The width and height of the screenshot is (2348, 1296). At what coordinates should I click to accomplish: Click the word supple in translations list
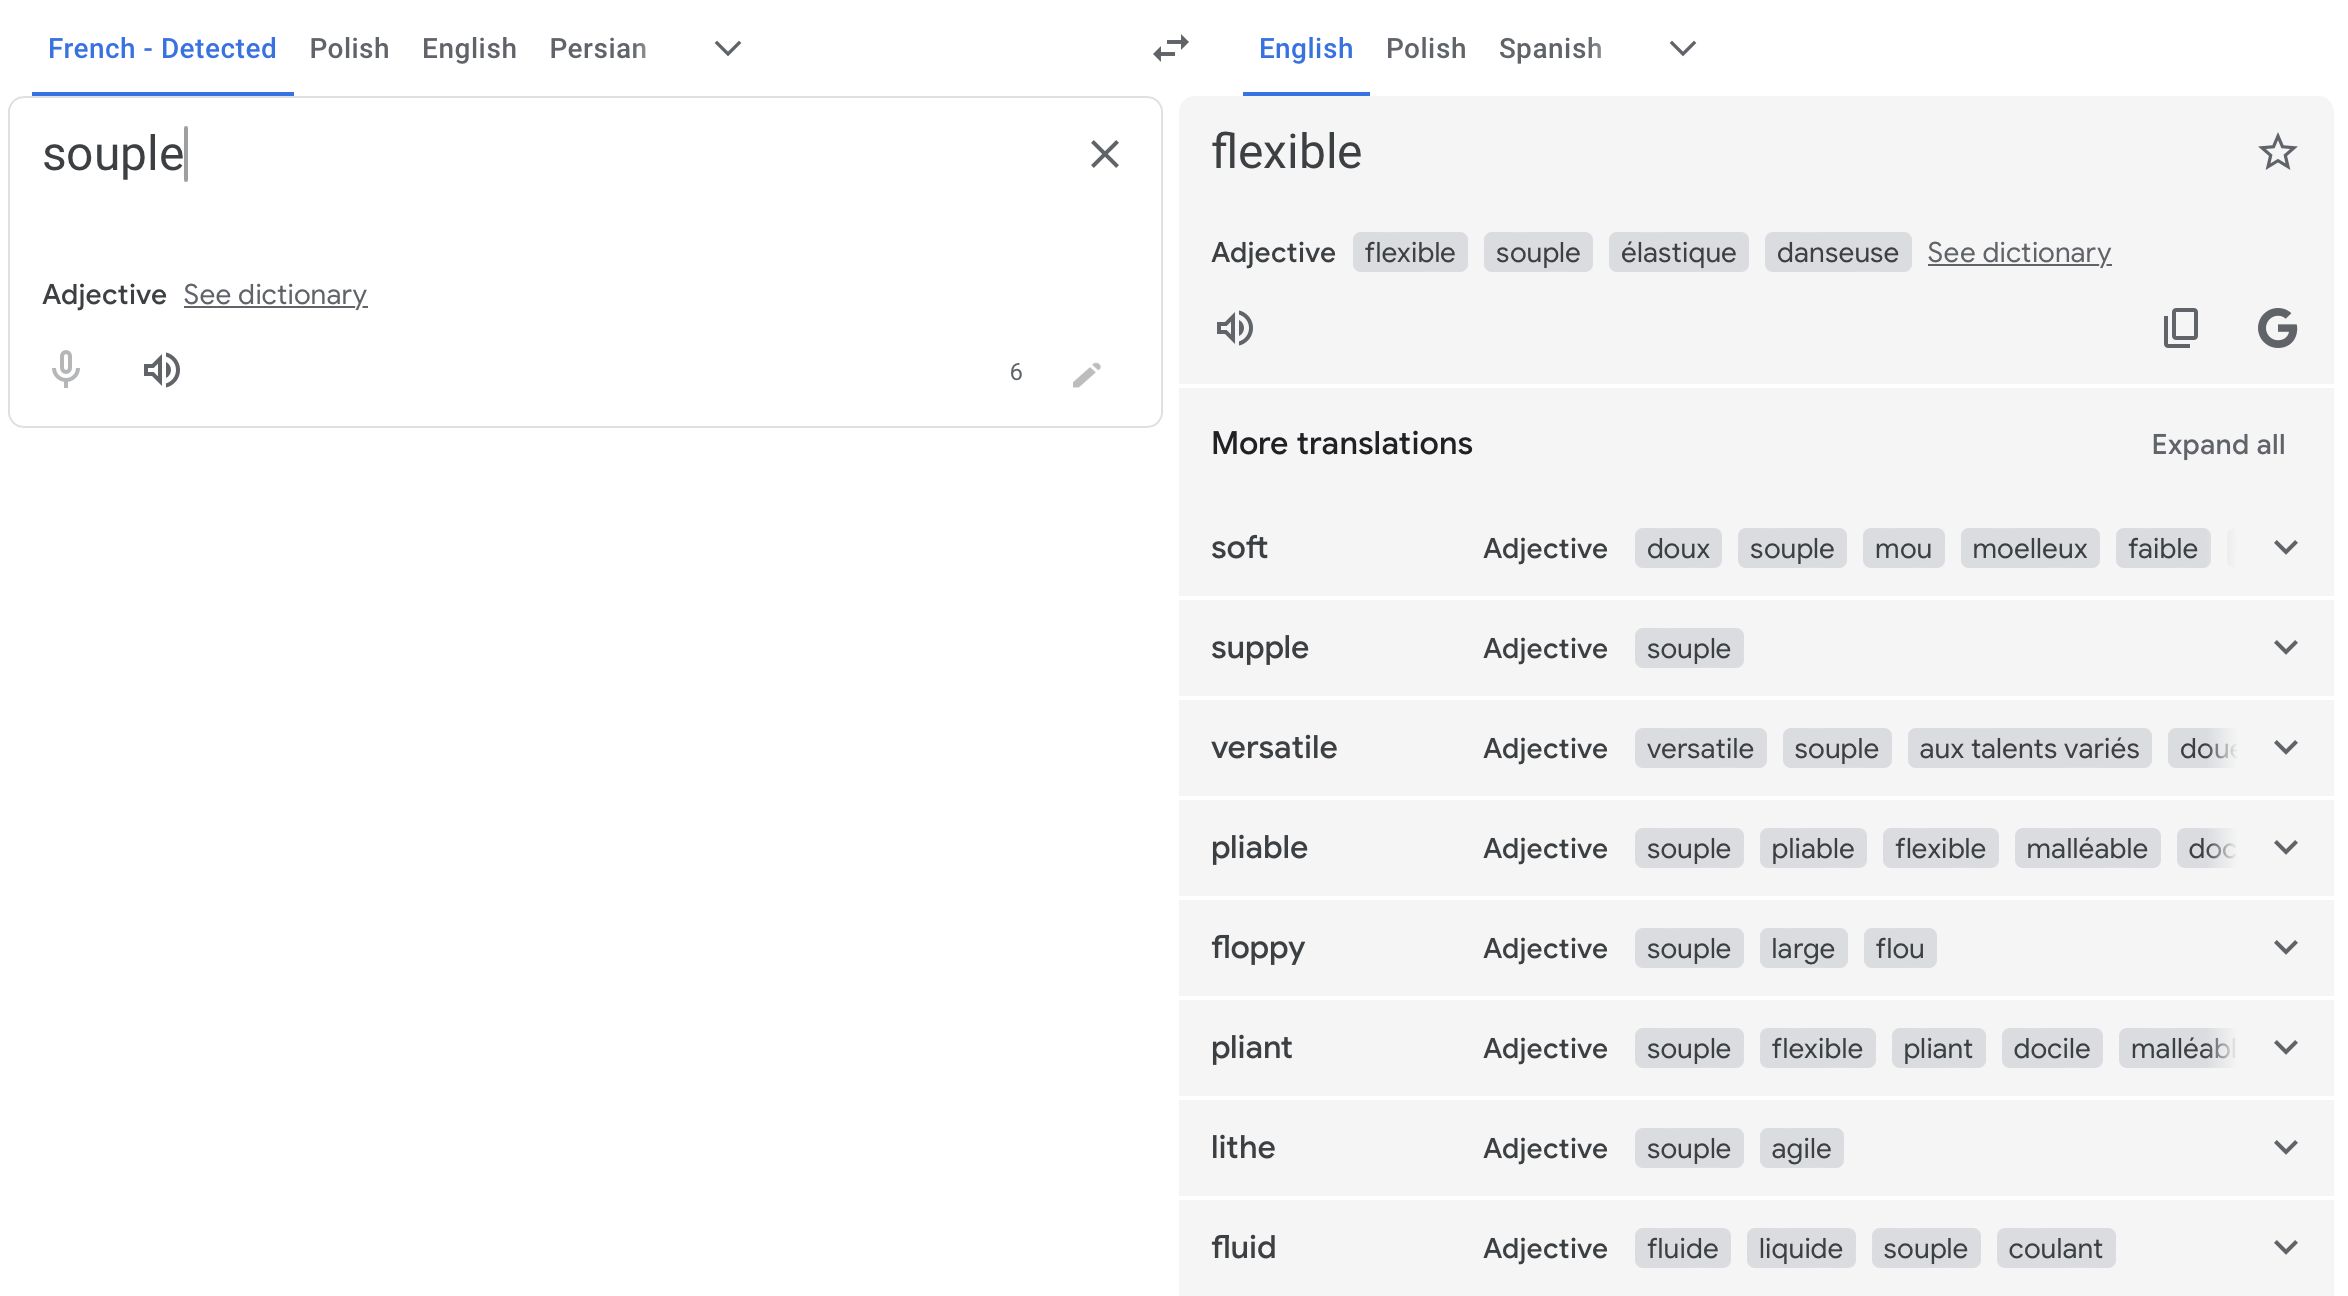(x=1260, y=648)
